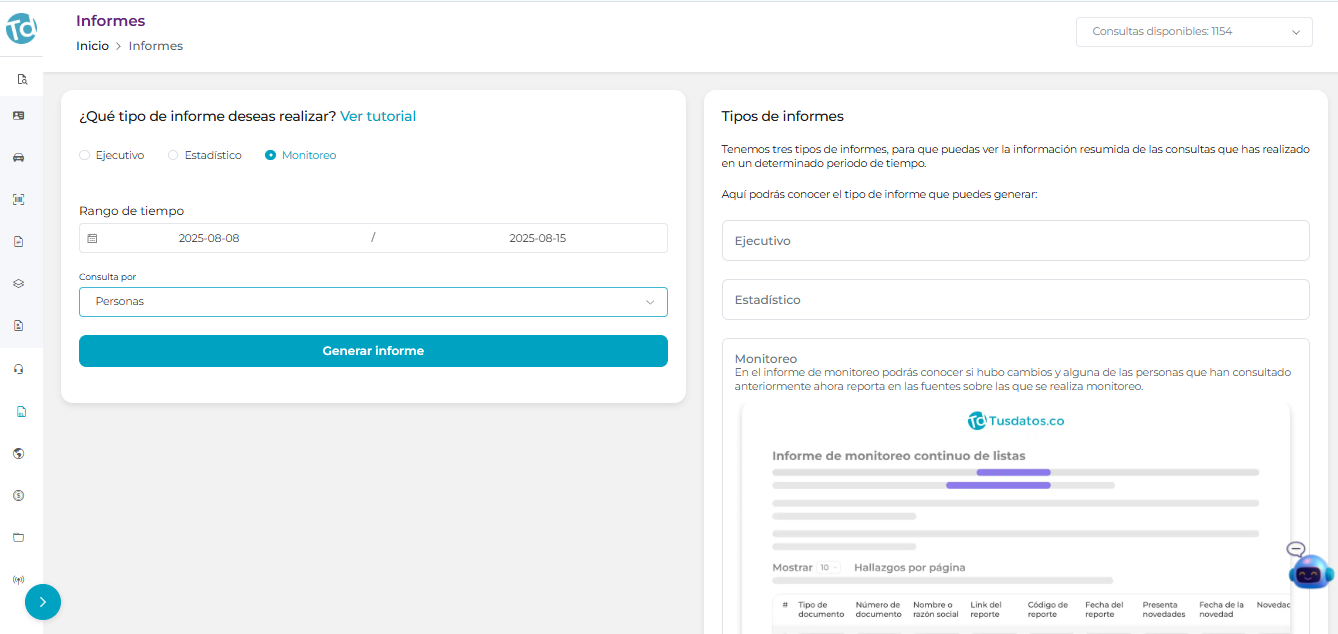Open the broadcast signal sidebar icon

click(x=18, y=579)
